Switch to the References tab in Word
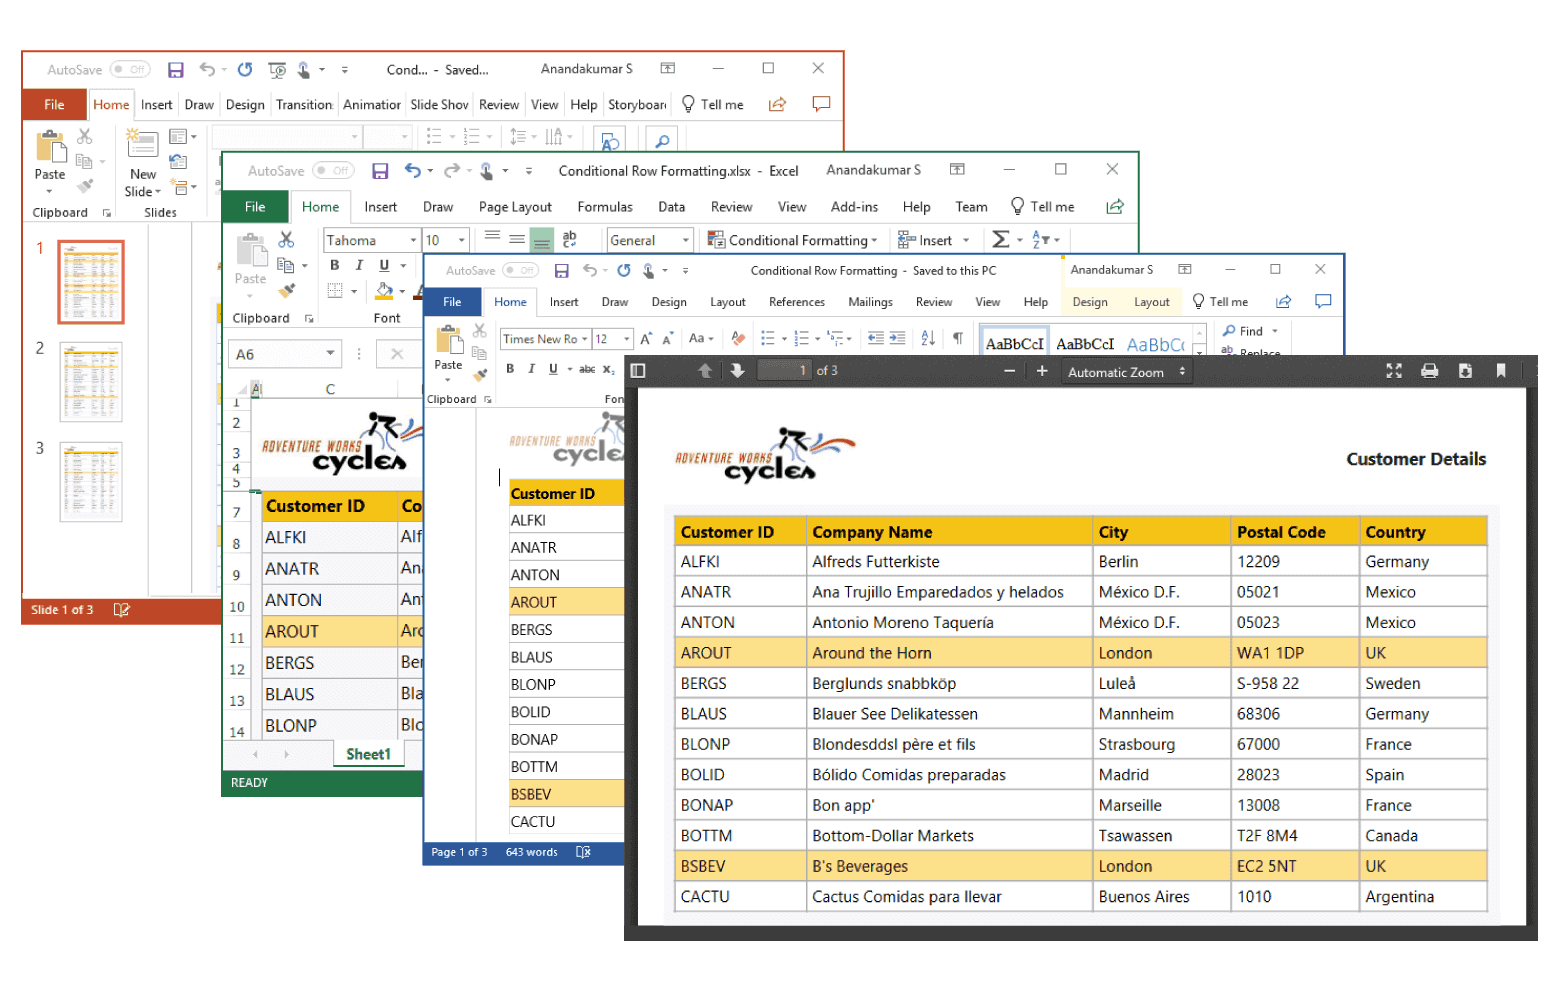This screenshot has width=1560, height=1000. tap(796, 302)
